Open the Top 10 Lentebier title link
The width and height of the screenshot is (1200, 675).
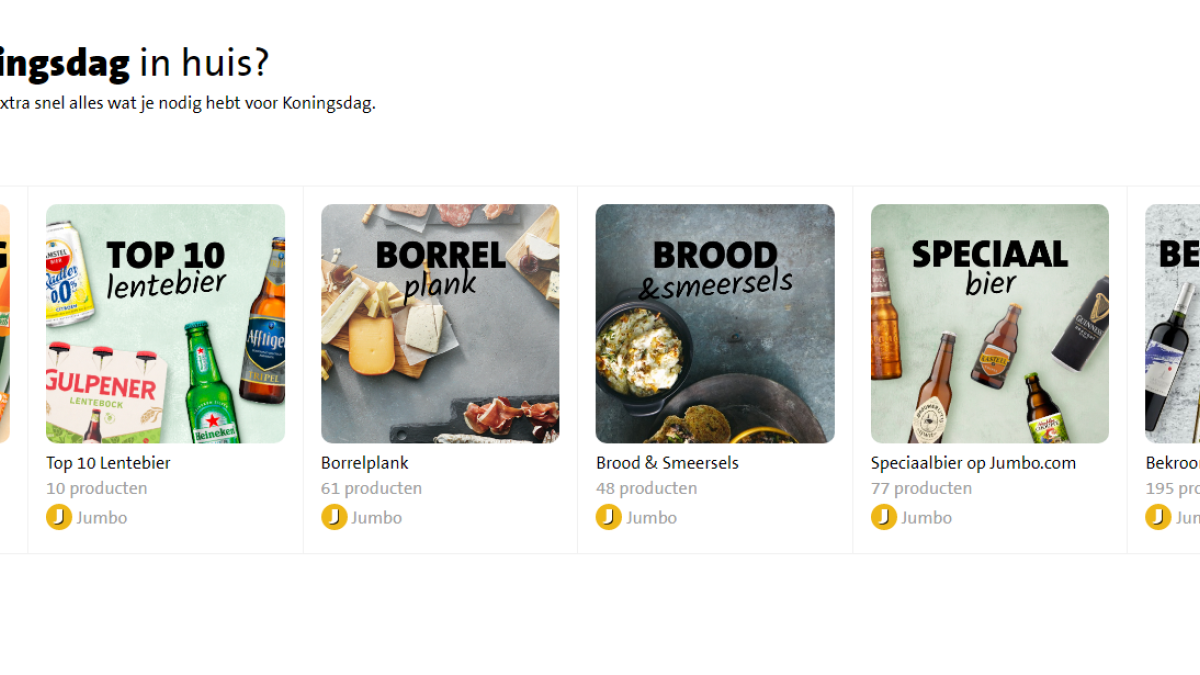[108, 463]
